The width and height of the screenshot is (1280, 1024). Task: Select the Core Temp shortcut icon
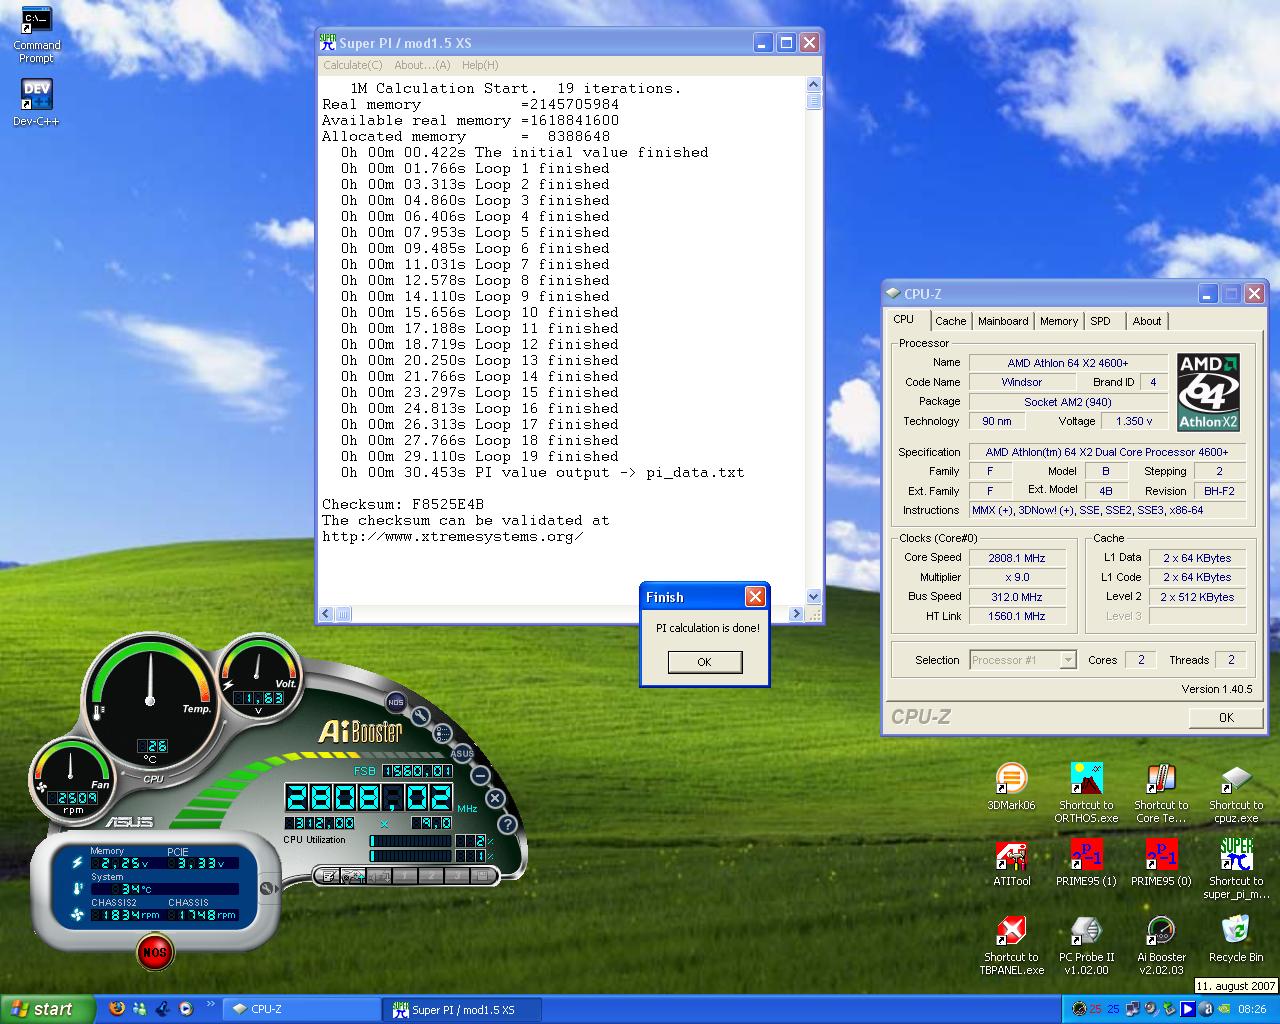[x=1161, y=793]
